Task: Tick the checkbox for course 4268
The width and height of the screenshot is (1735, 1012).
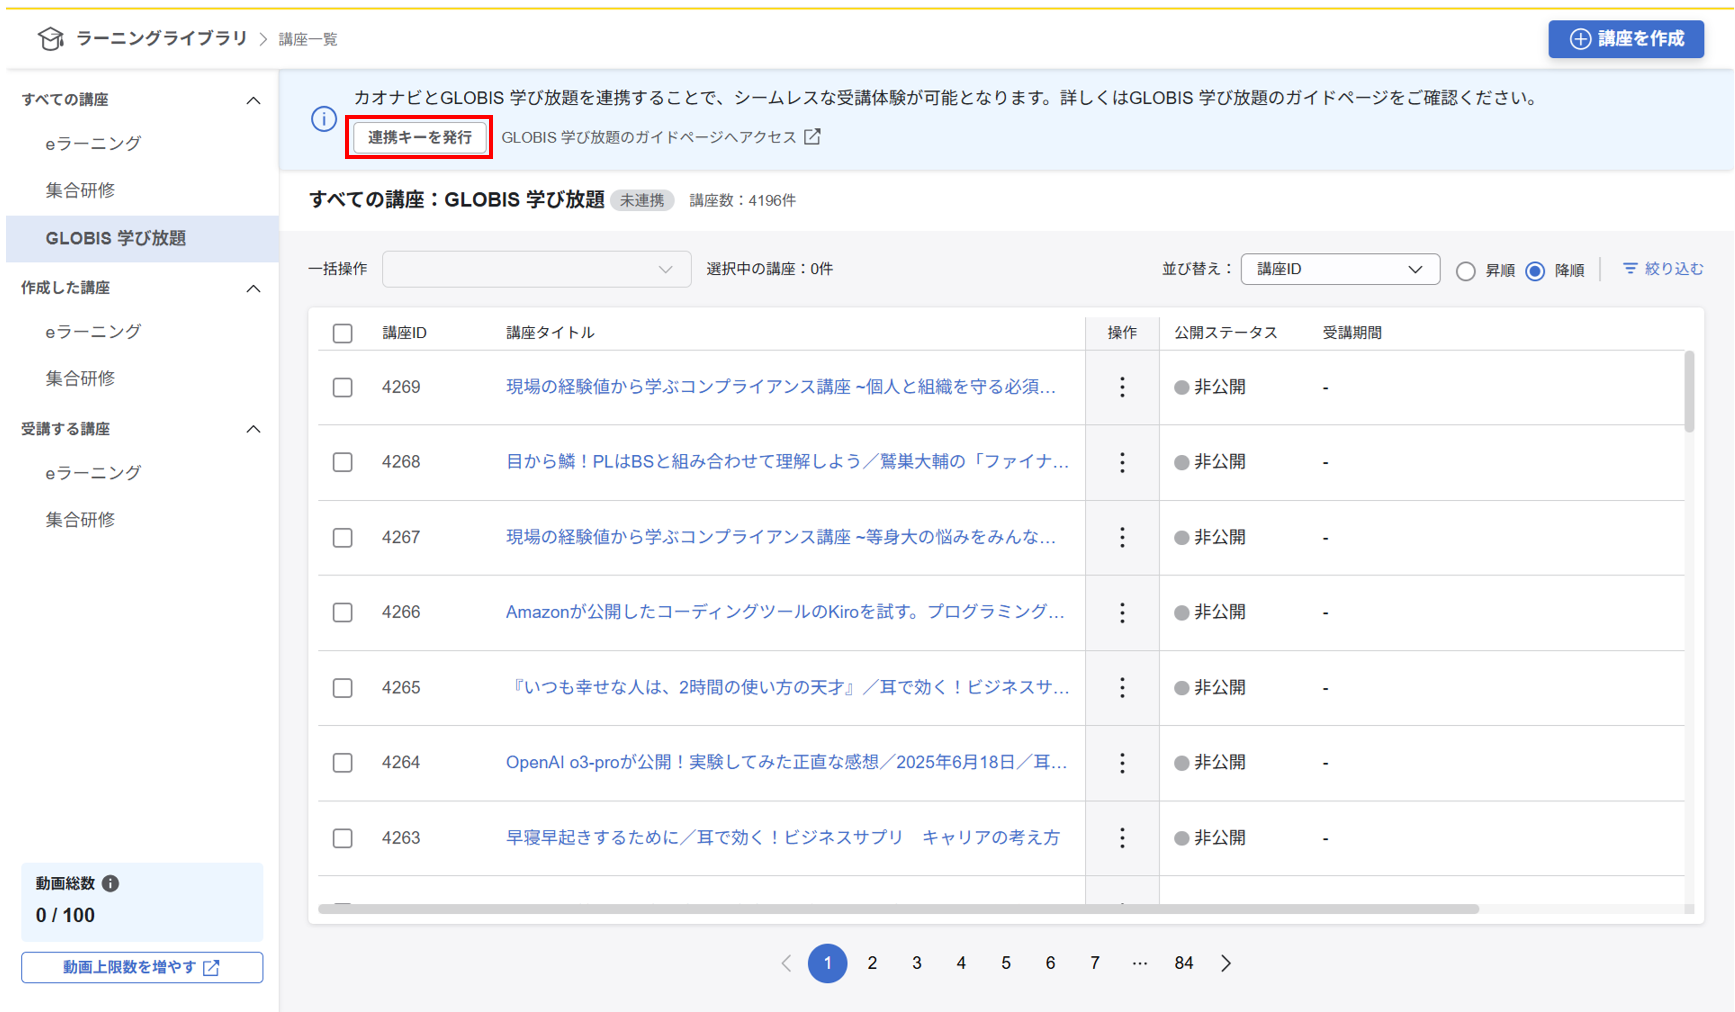Action: pos(343,462)
